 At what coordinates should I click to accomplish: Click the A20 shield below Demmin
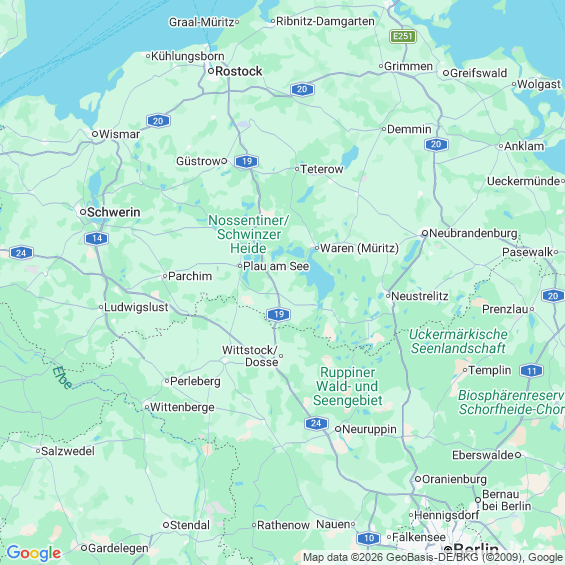pos(436,144)
